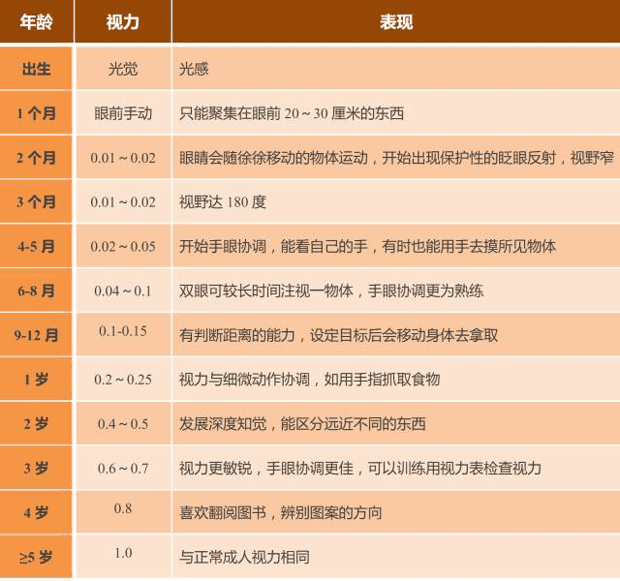
Task: Click text 只能聚集在眼前 20～30 厘米的东西
Action: 291,113
